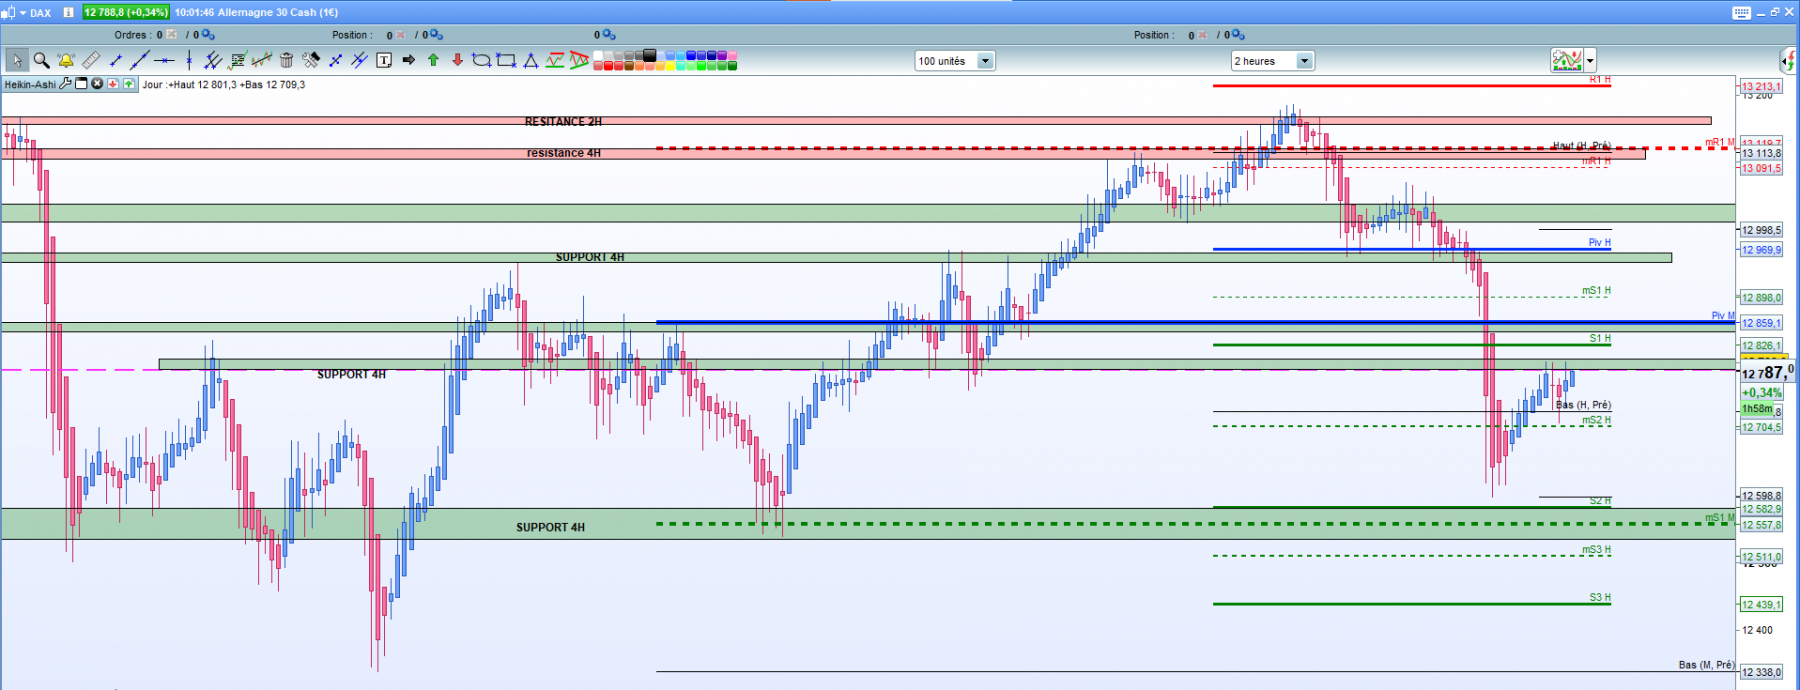Open the DAX instrument menu arrow
This screenshot has width=1800, height=690.
click(22, 12)
